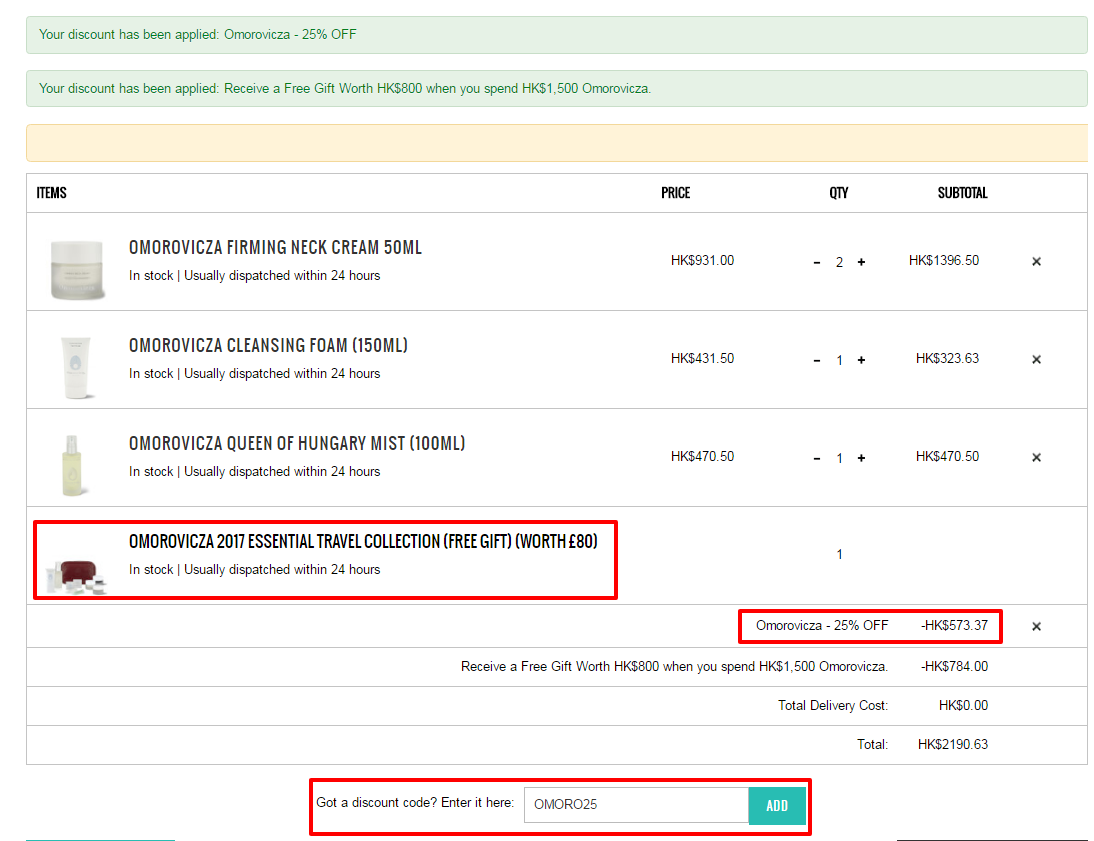
Task: Select the -HK$573.37 discount amount
Action: pos(954,625)
